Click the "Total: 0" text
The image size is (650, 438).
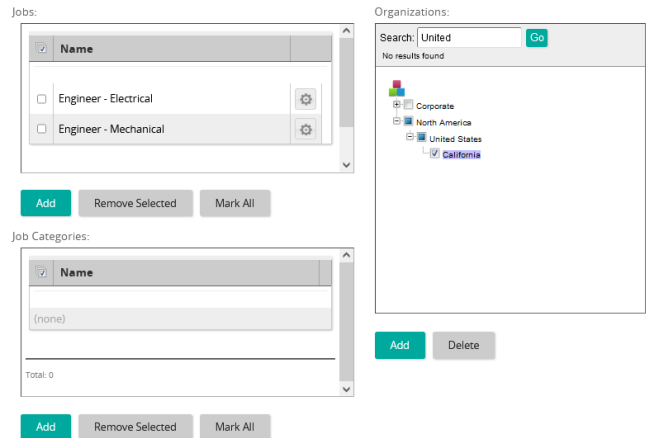pyautogui.click(x=39, y=375)
